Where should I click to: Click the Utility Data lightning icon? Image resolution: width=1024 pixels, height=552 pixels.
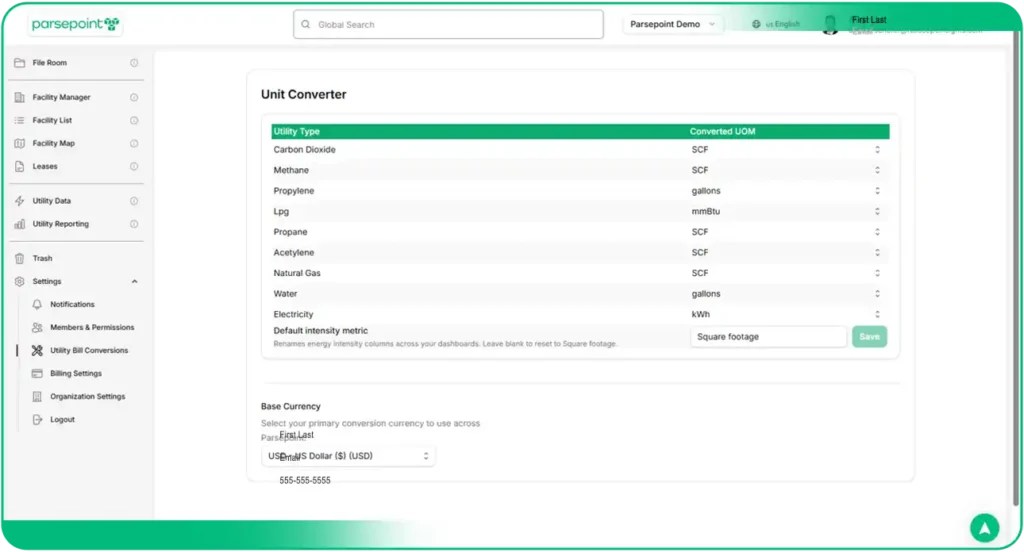click(19, 201)
